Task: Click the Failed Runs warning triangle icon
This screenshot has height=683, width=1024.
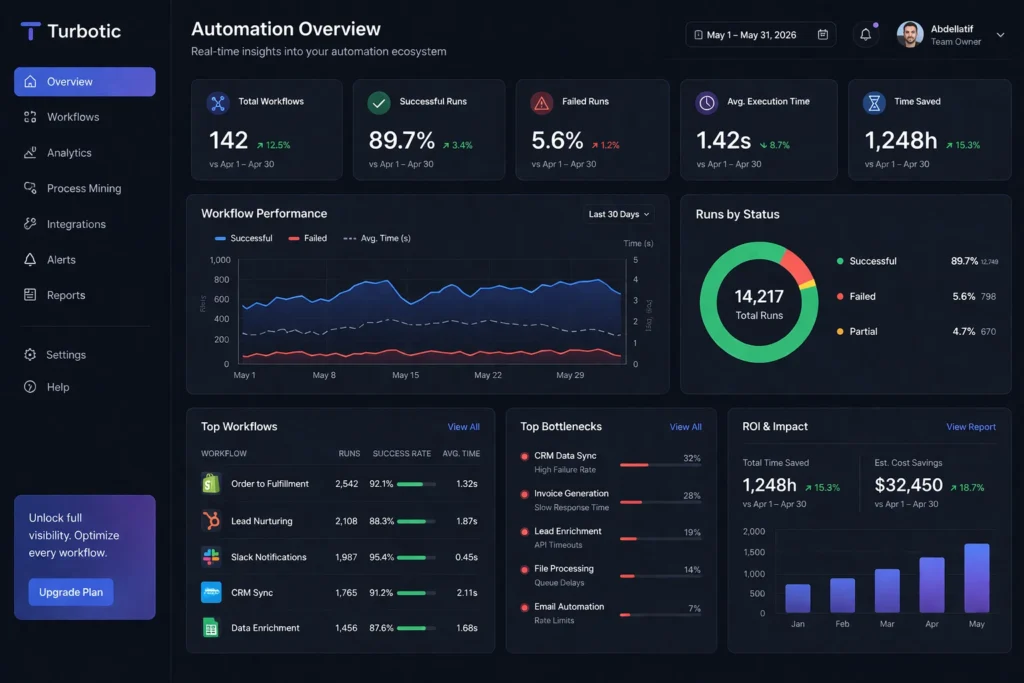Action: point(541,102)
